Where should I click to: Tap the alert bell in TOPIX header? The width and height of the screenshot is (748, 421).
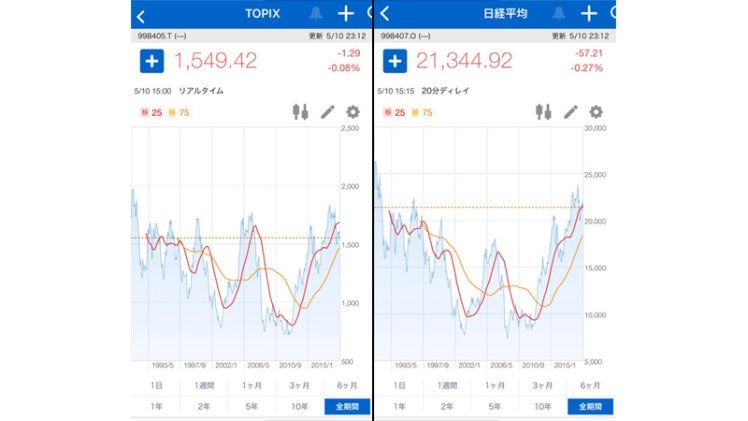tap(315, 13)
